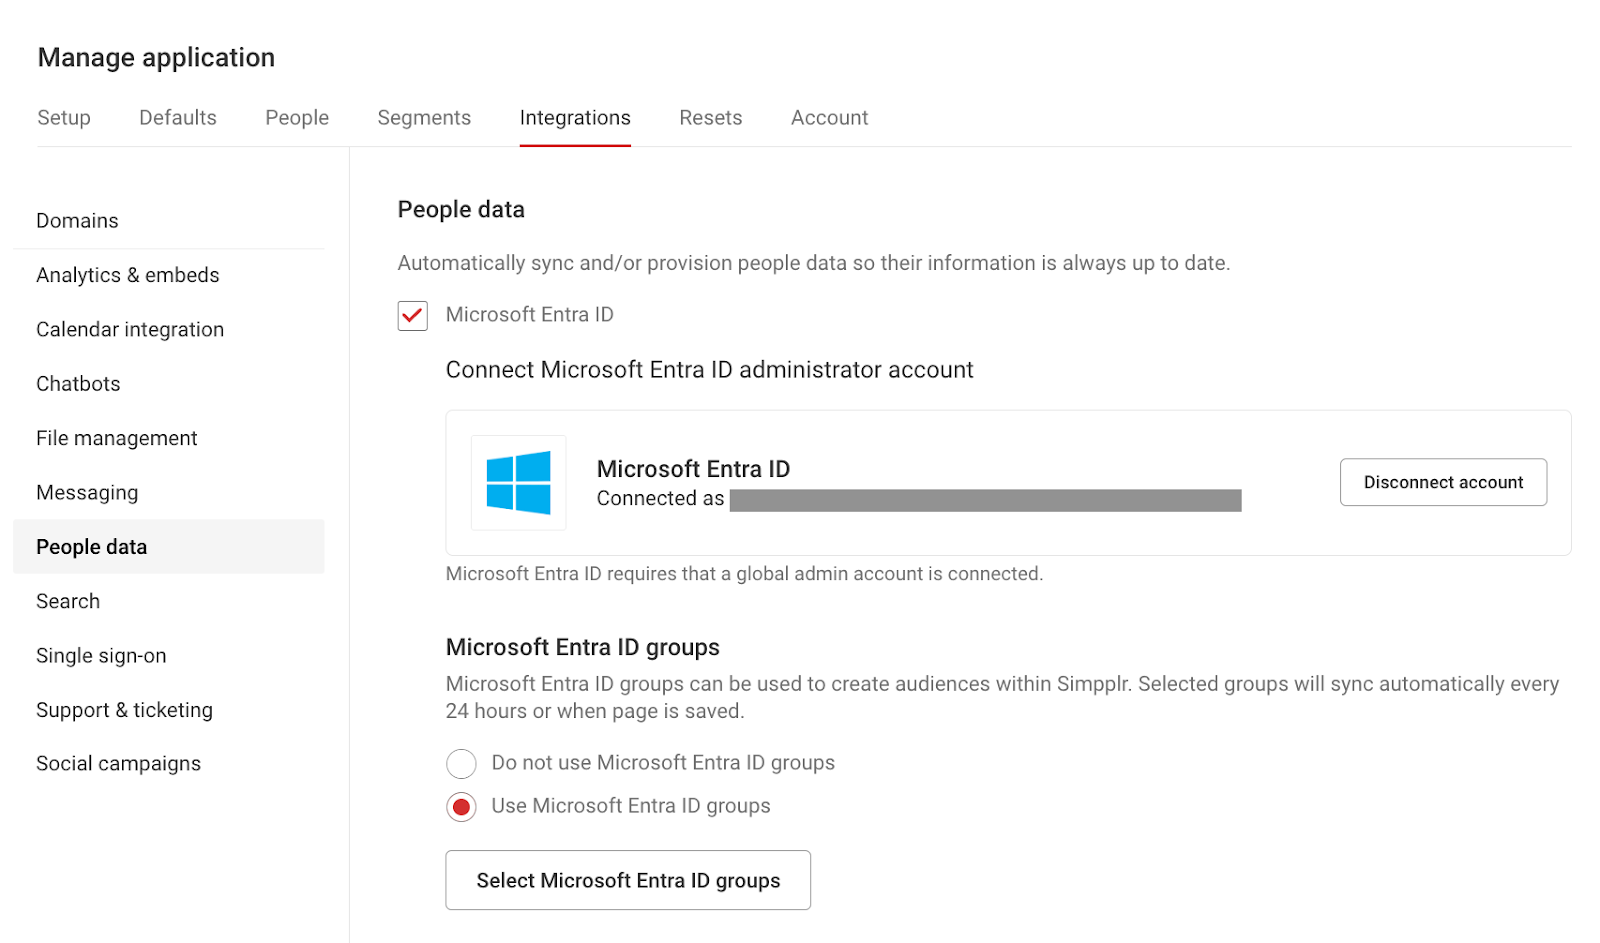Open Search integration settings
The width and height of the screenshot is (1600, 943).
pos(169,601)
